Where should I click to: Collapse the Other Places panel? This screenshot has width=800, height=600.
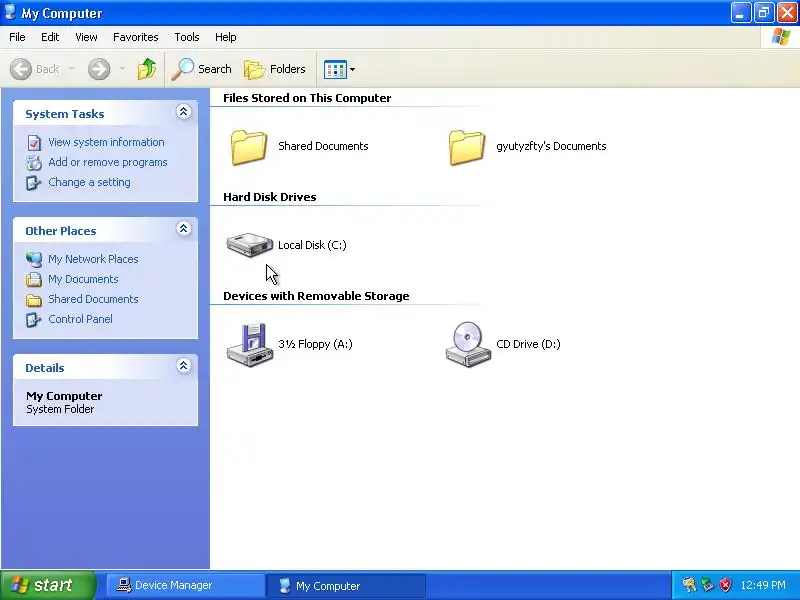[x=183, y=229]
